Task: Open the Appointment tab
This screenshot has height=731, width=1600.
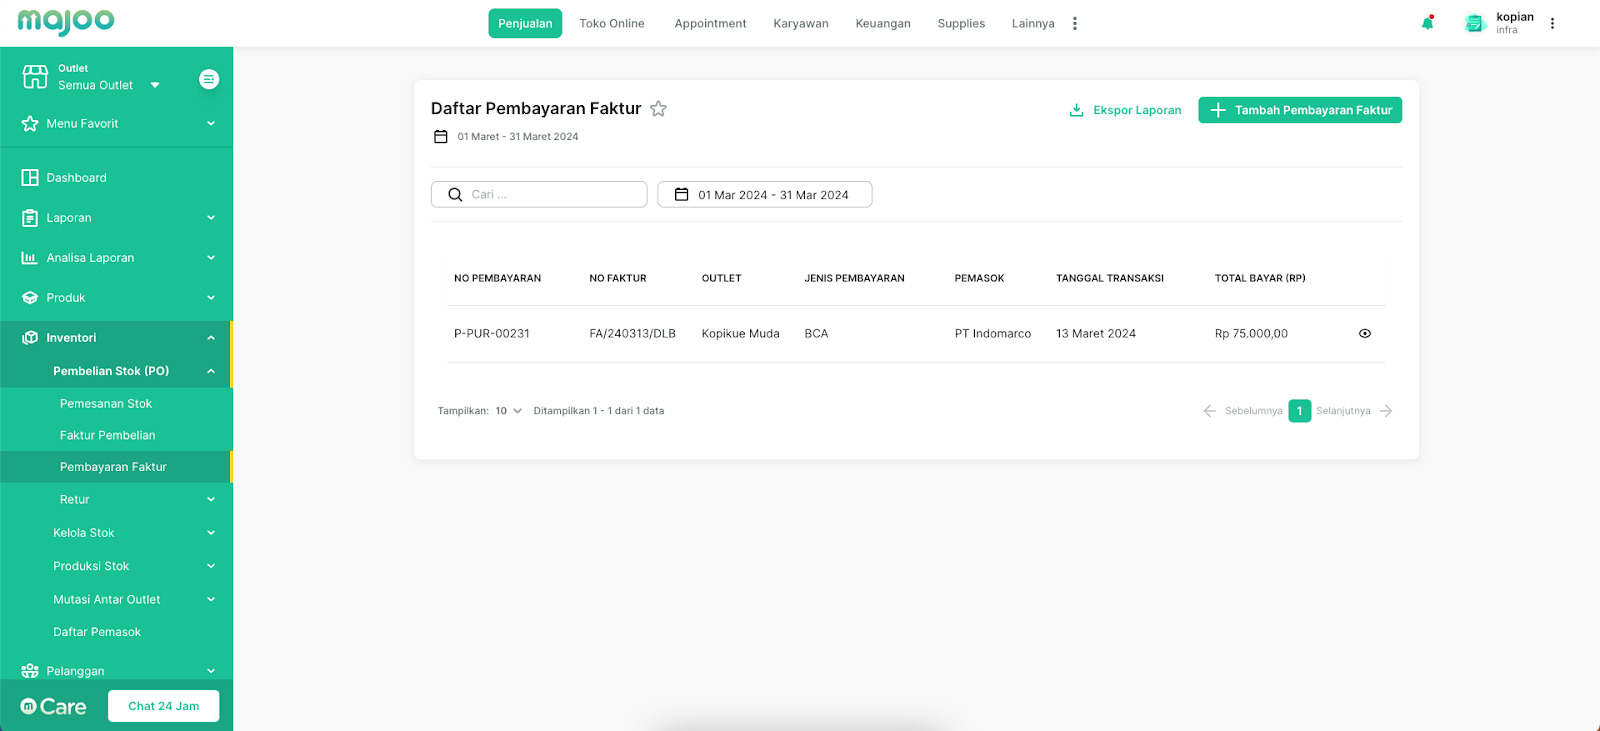Action: click(x=710, y=23)
